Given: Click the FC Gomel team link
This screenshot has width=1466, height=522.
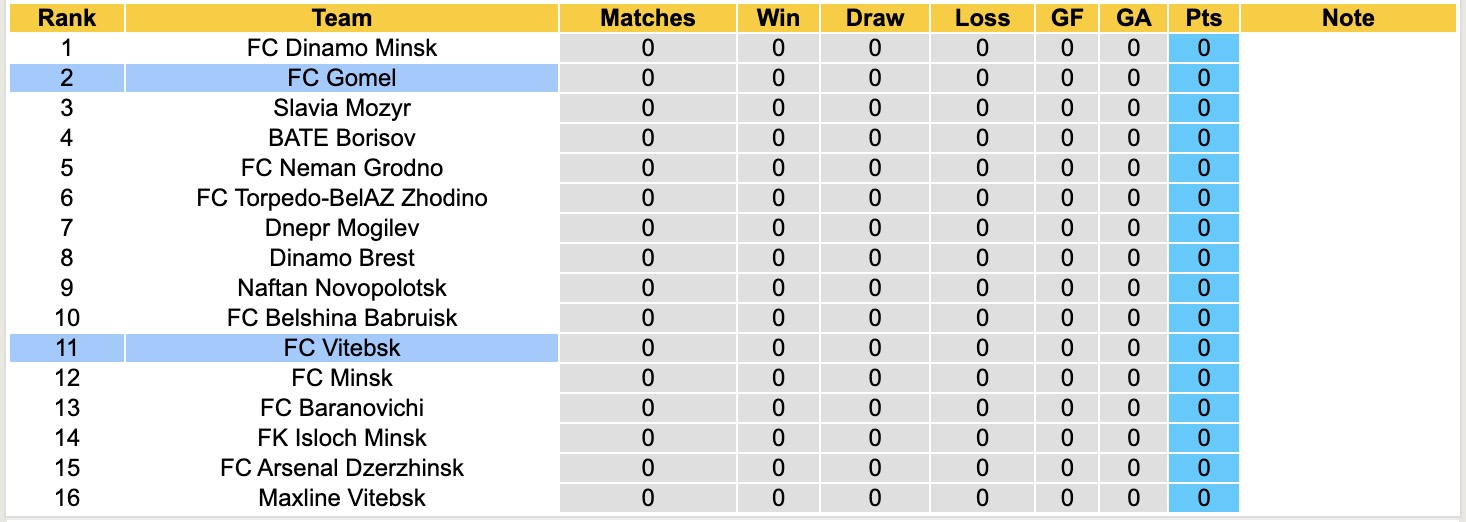Looking at the screenshot, I should pos(342,78).
